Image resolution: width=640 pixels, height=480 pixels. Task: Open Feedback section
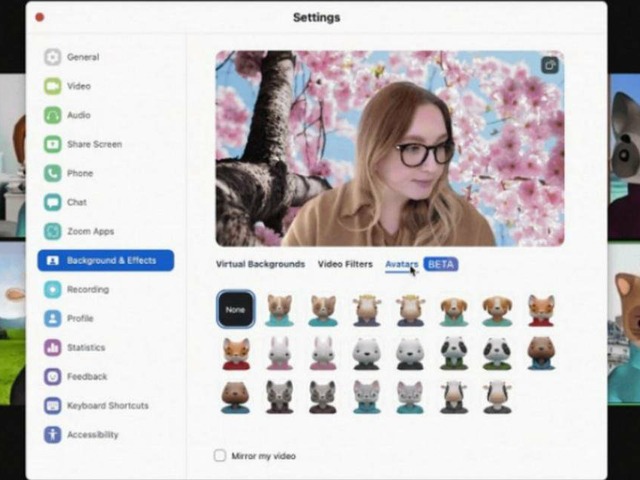[x=86, y=376]
